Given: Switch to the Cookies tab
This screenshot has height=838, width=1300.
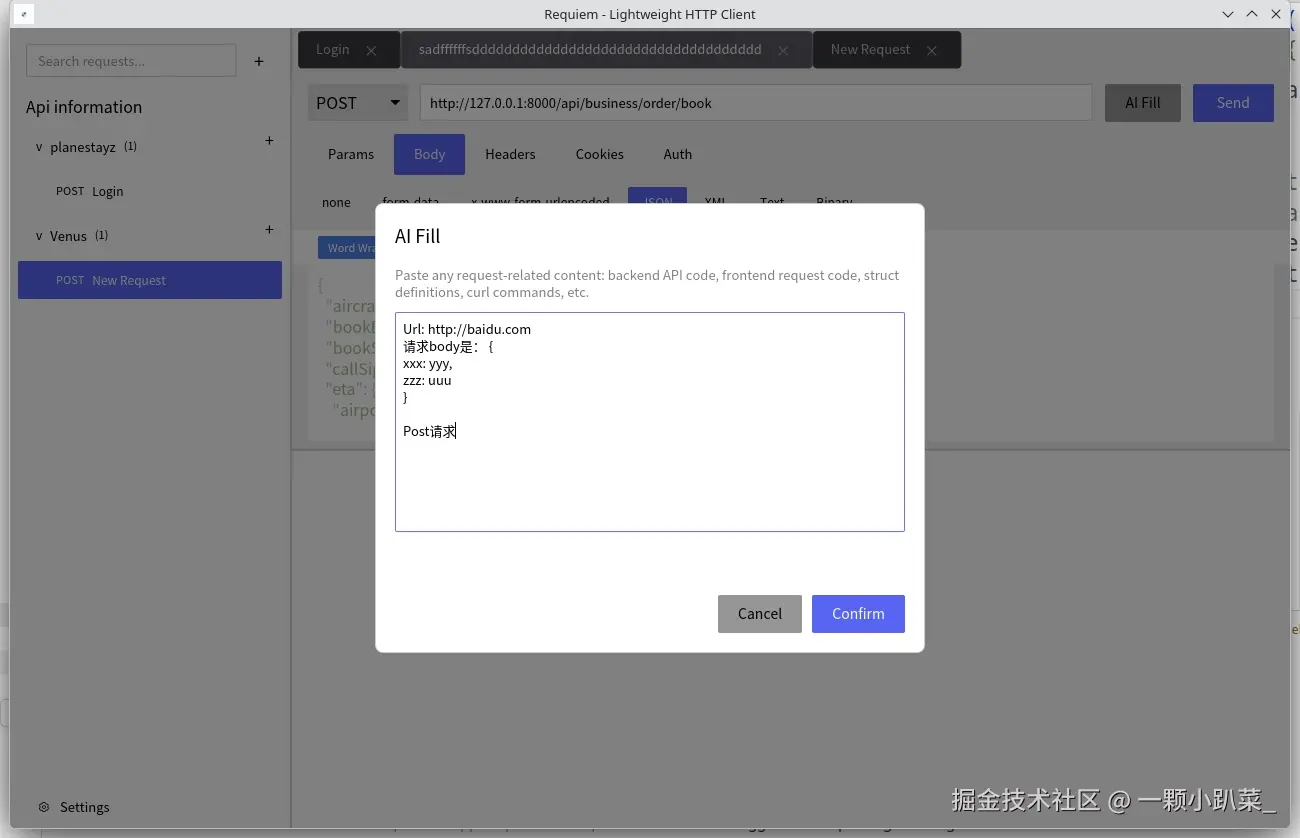Looking at the screenshot, I should [x=600, y=154].
